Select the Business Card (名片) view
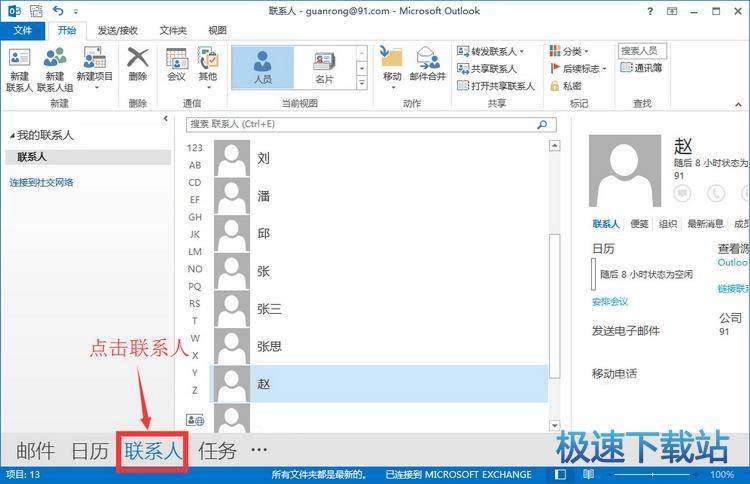The image size is (750, 484). 324,67
